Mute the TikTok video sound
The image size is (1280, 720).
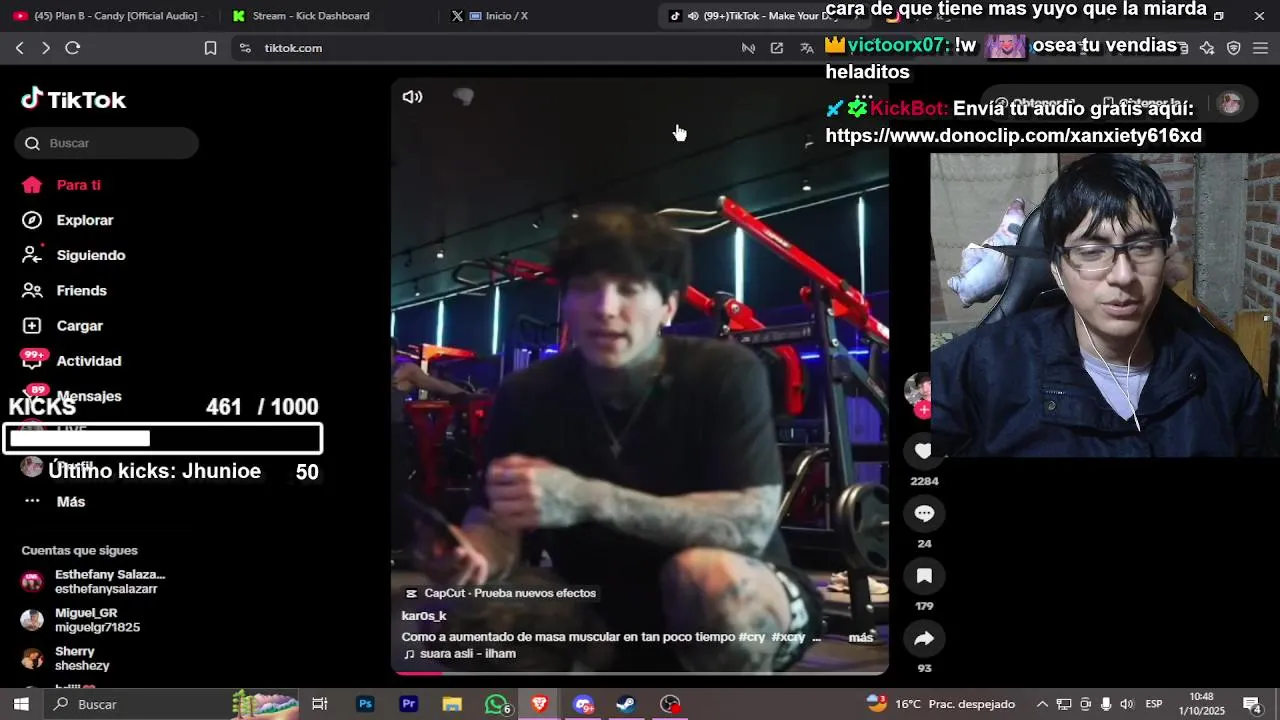[x=412, y=97]
